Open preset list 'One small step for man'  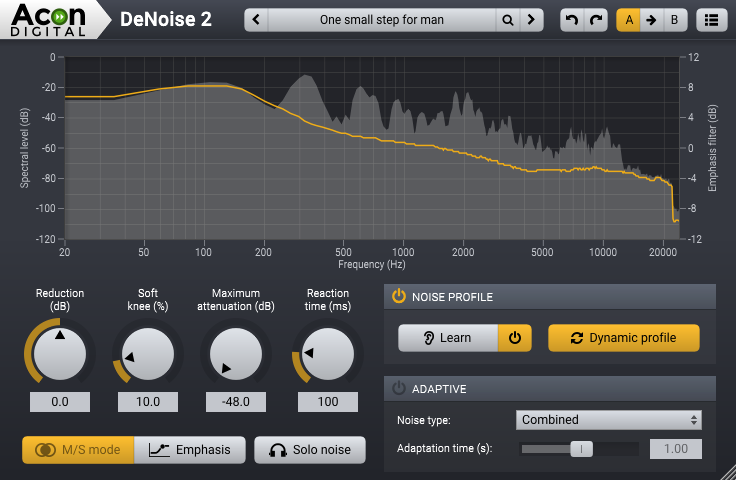383,19
